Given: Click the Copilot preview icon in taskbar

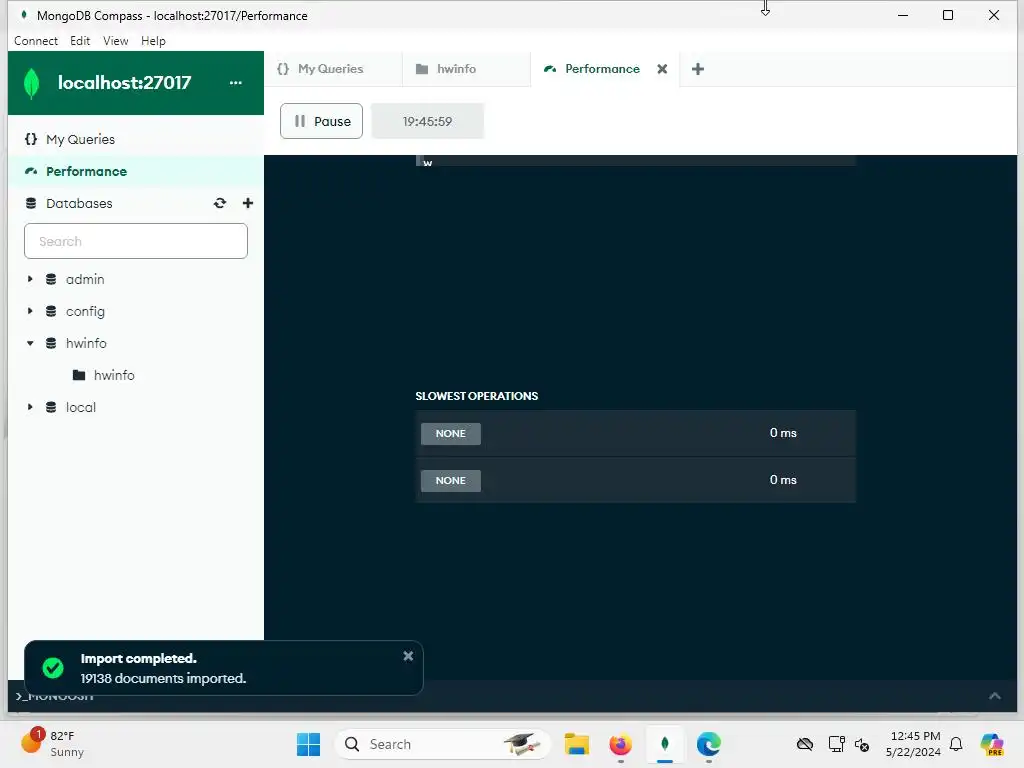Looking at the screenshot, I should coord(992,744).
